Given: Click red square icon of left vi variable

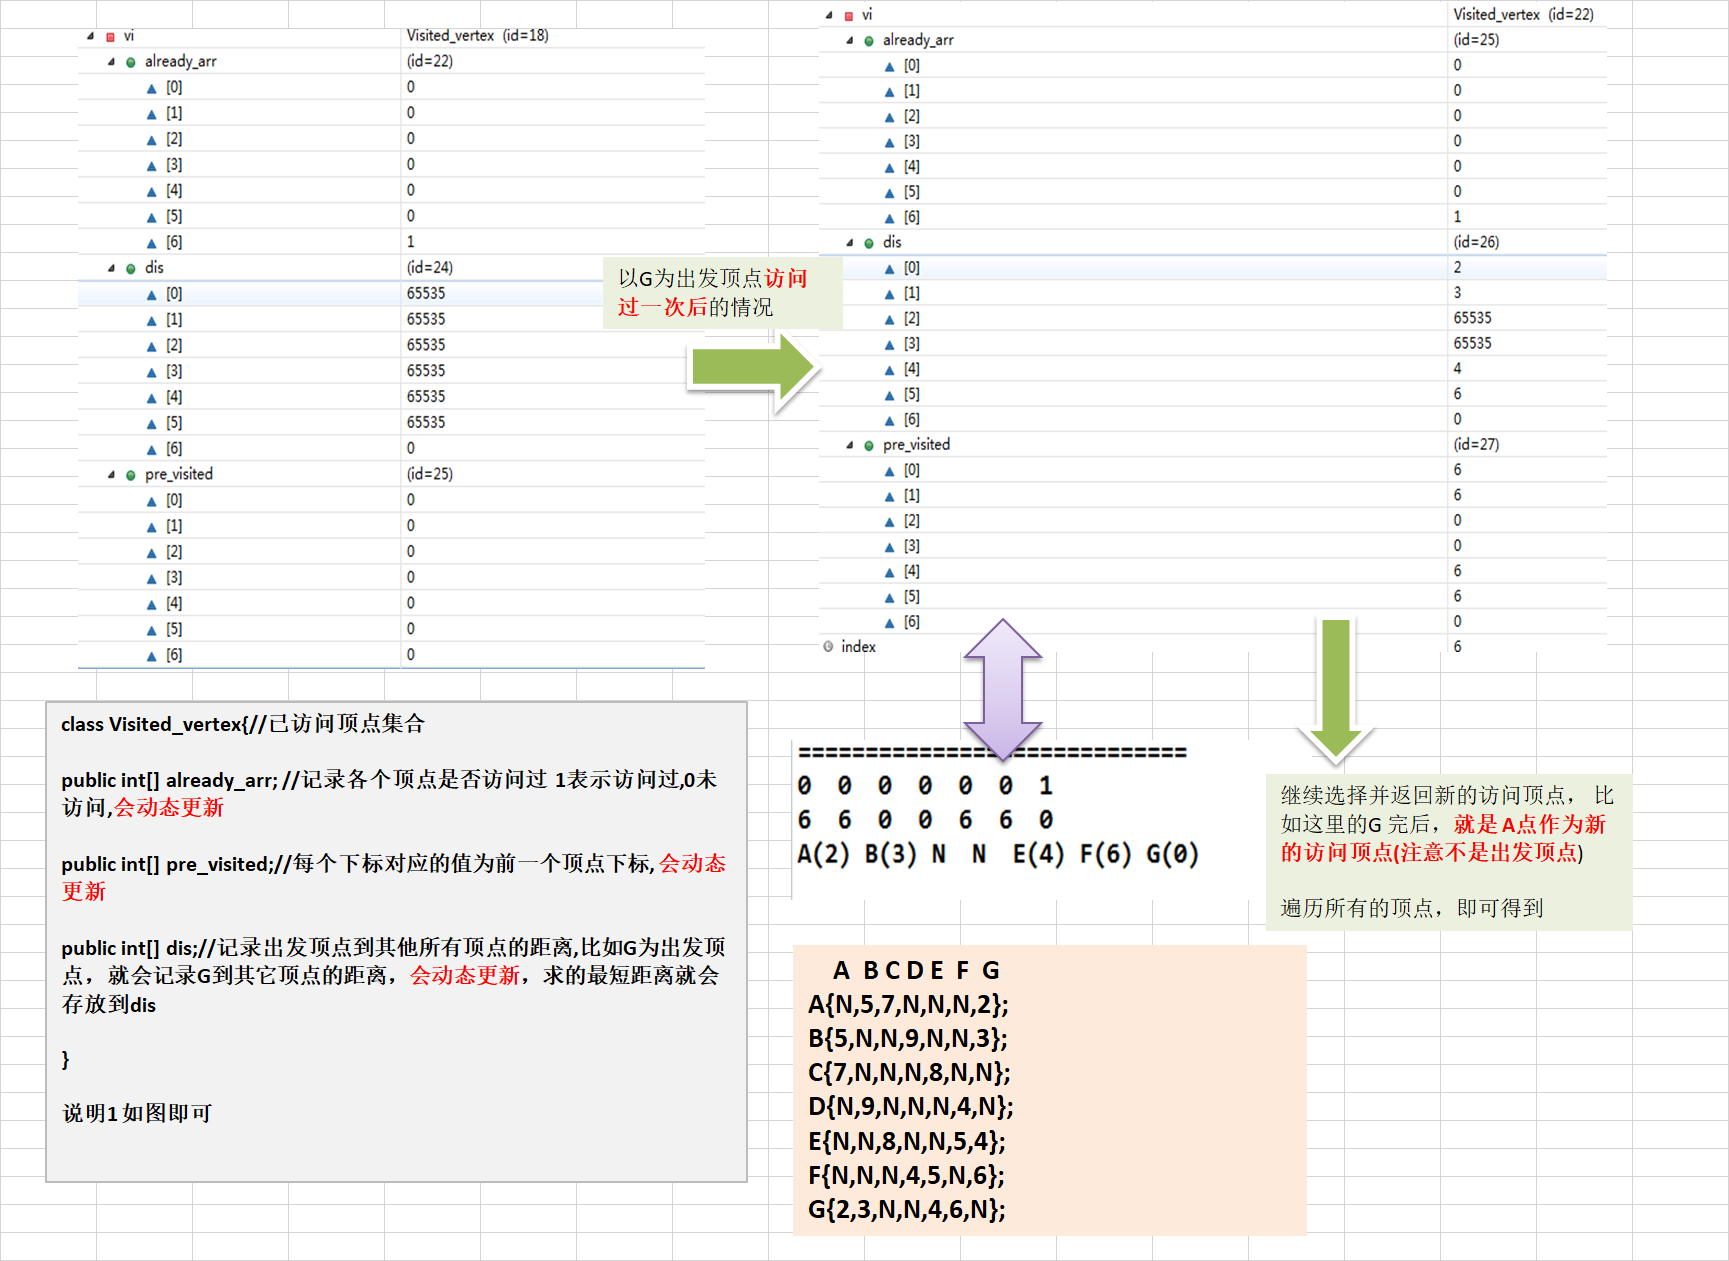Looking at the screenshot, I should click(111, 37).
